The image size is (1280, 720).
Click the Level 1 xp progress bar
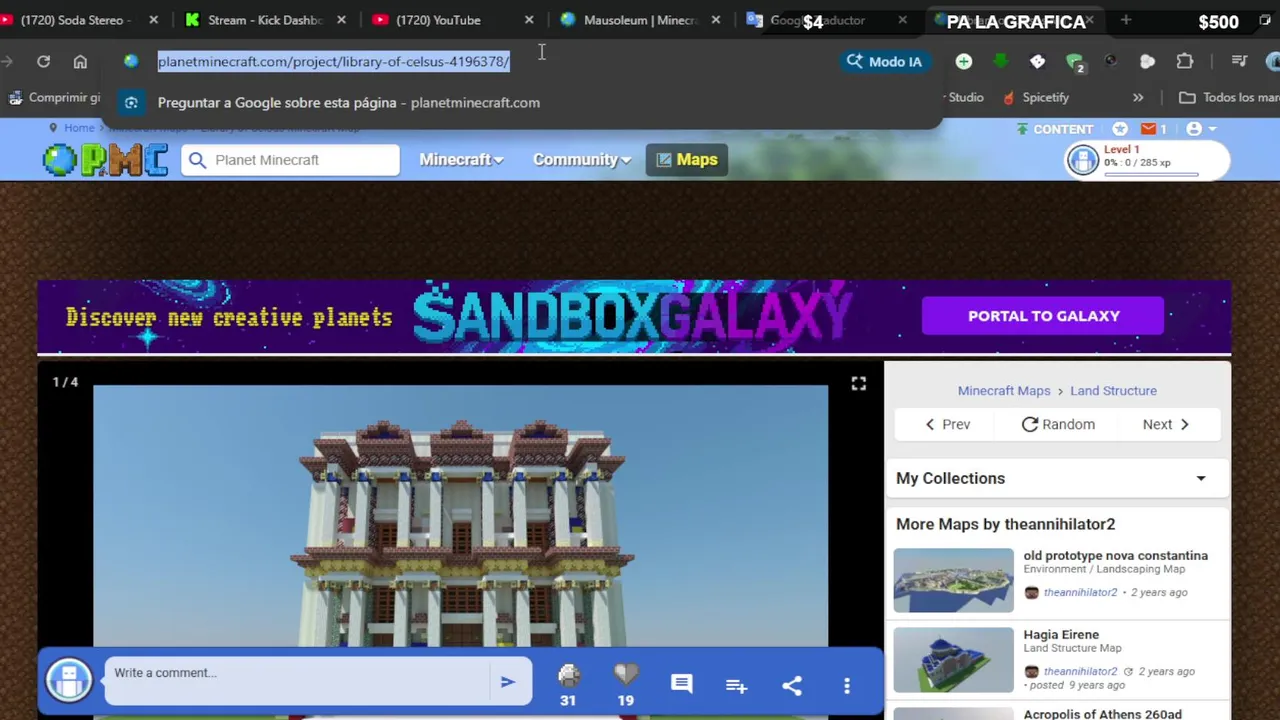[x=1151, y=174]
